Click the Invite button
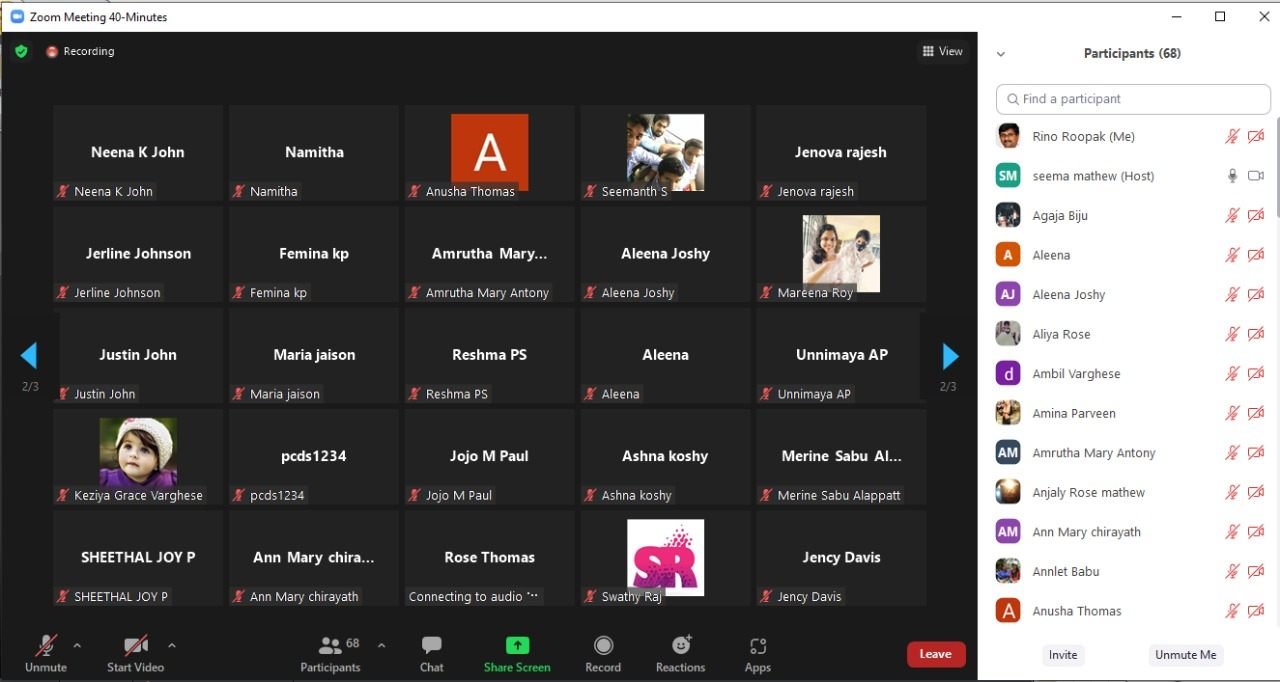Viewport: 1280px width, 682px height. [1063, 655]
